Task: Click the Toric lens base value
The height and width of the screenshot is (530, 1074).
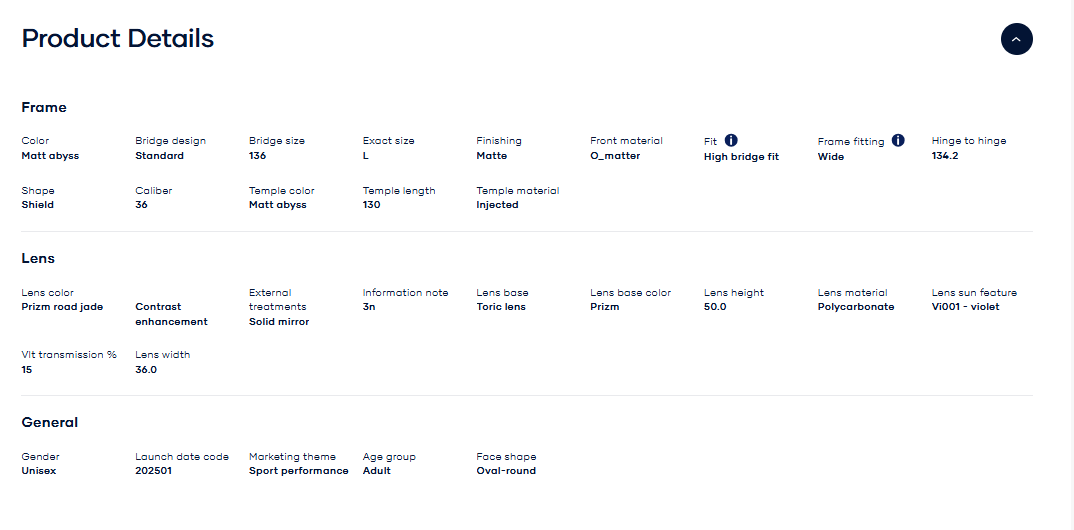Action: pyautogui.click(x=501, y=307)
